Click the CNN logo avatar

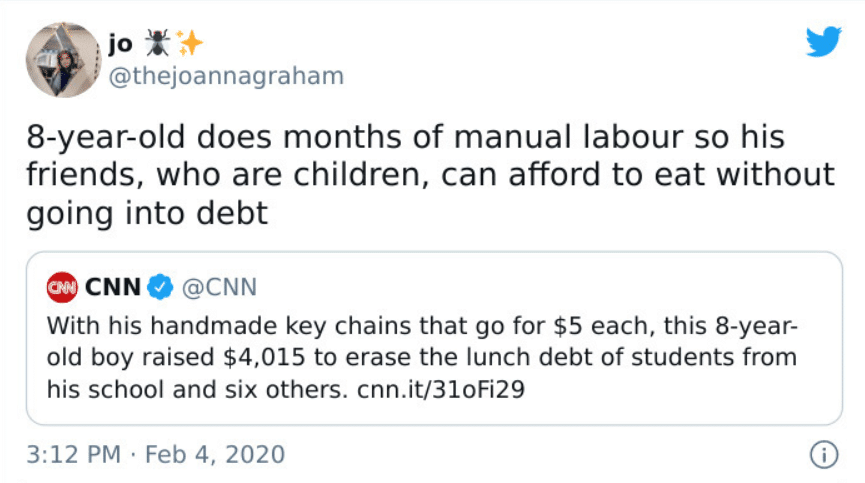(x=62, y=287)
